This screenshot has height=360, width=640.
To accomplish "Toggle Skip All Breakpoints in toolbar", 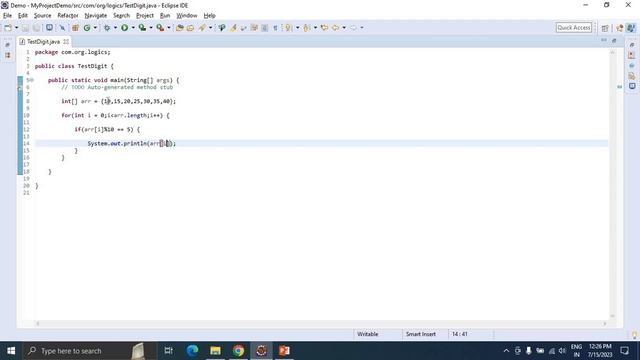I will coord(62,28).
